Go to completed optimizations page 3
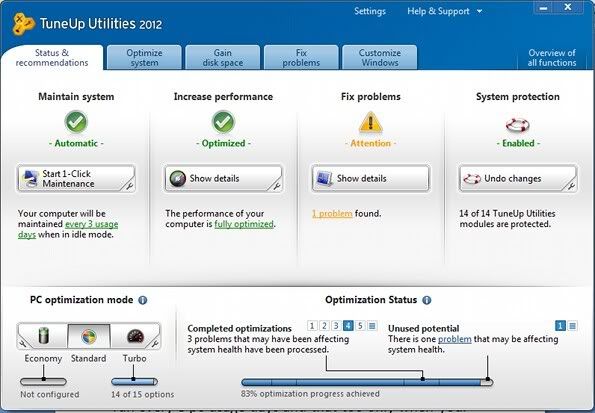The height and width of the screenshot is (413, 595). pyautogui.click(x=336, y=326)
